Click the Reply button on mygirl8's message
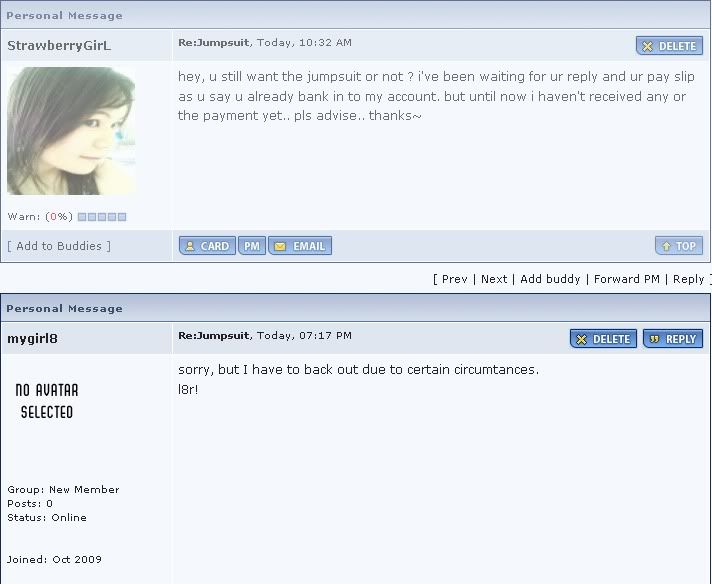The image size is (712, 584). (673, 339)
